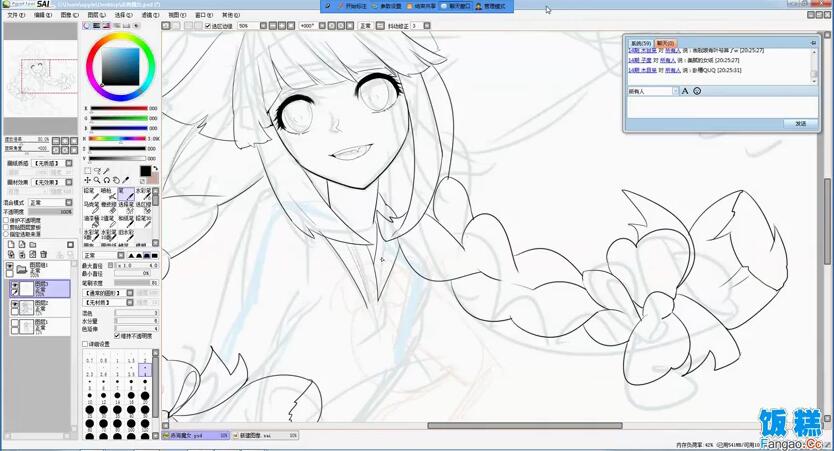This screenshot has width=834, height=451.
Task: Create a new normal layer
Action: pyautogui.click(x=11, y=245)
